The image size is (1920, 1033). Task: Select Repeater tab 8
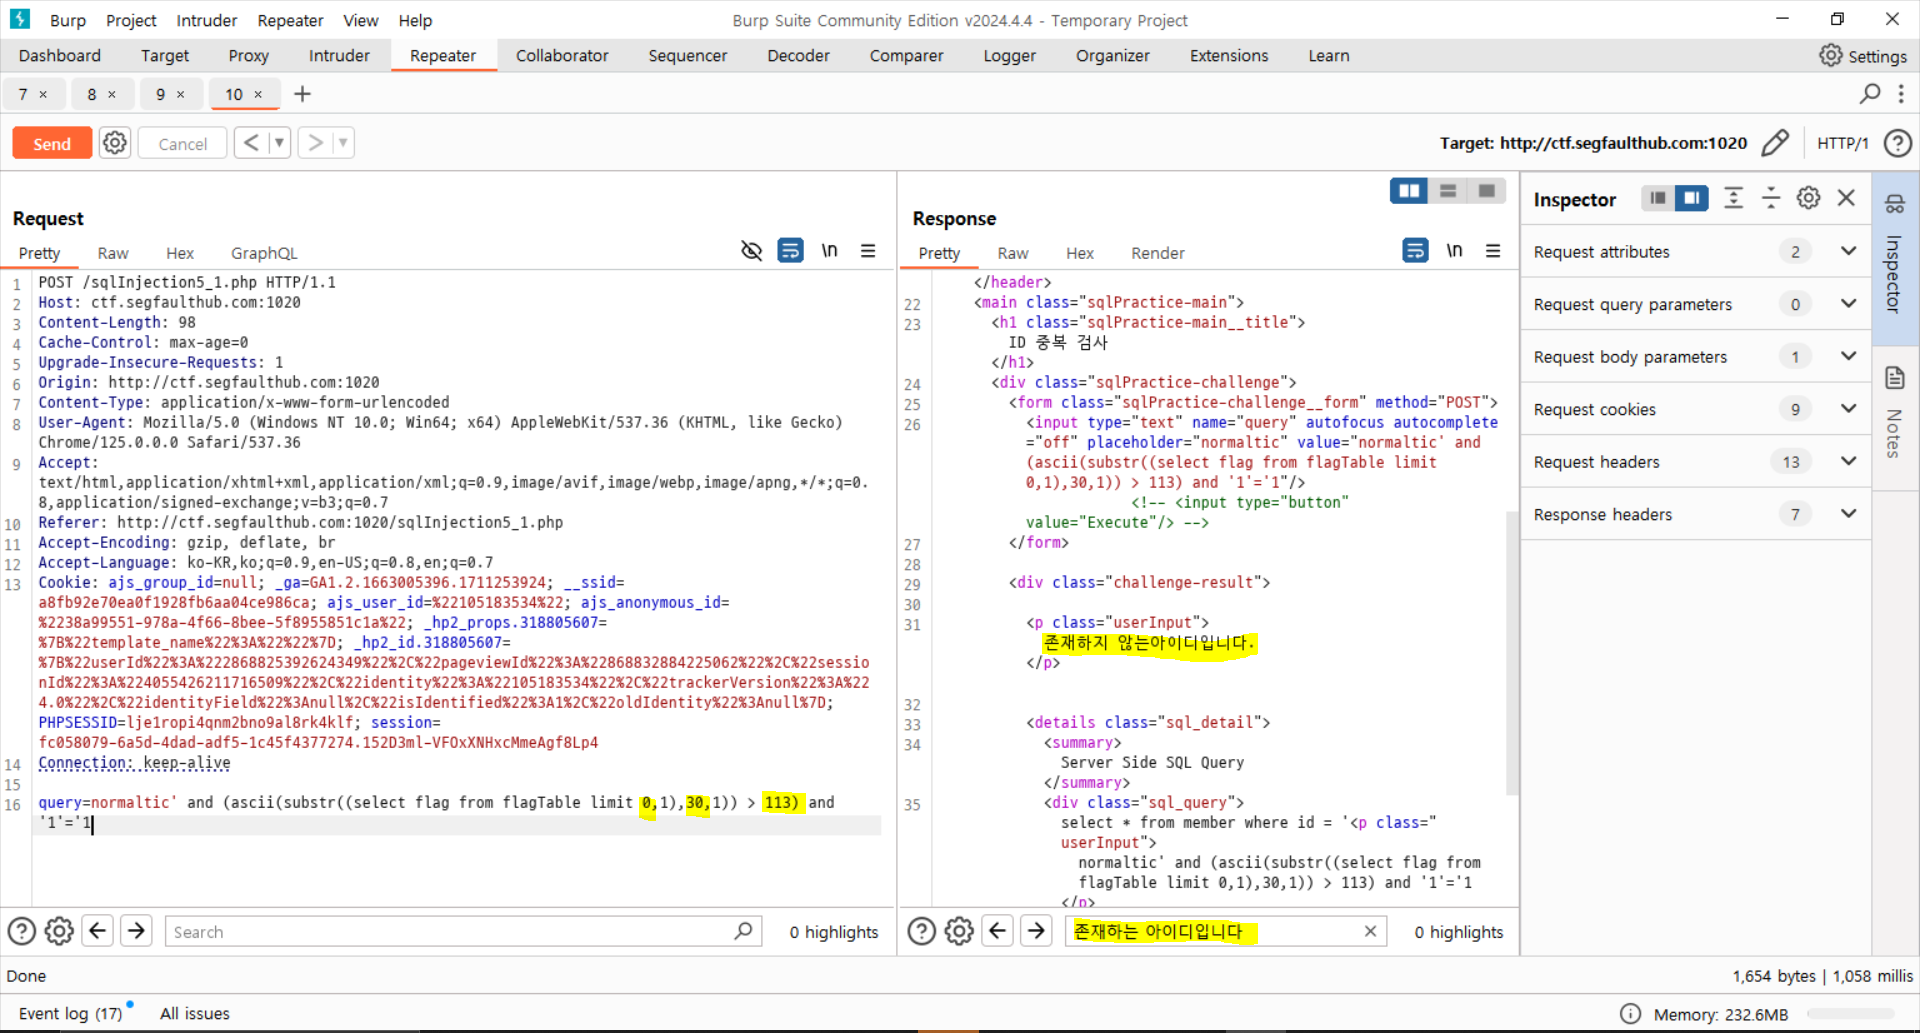(x=92, y=94)
